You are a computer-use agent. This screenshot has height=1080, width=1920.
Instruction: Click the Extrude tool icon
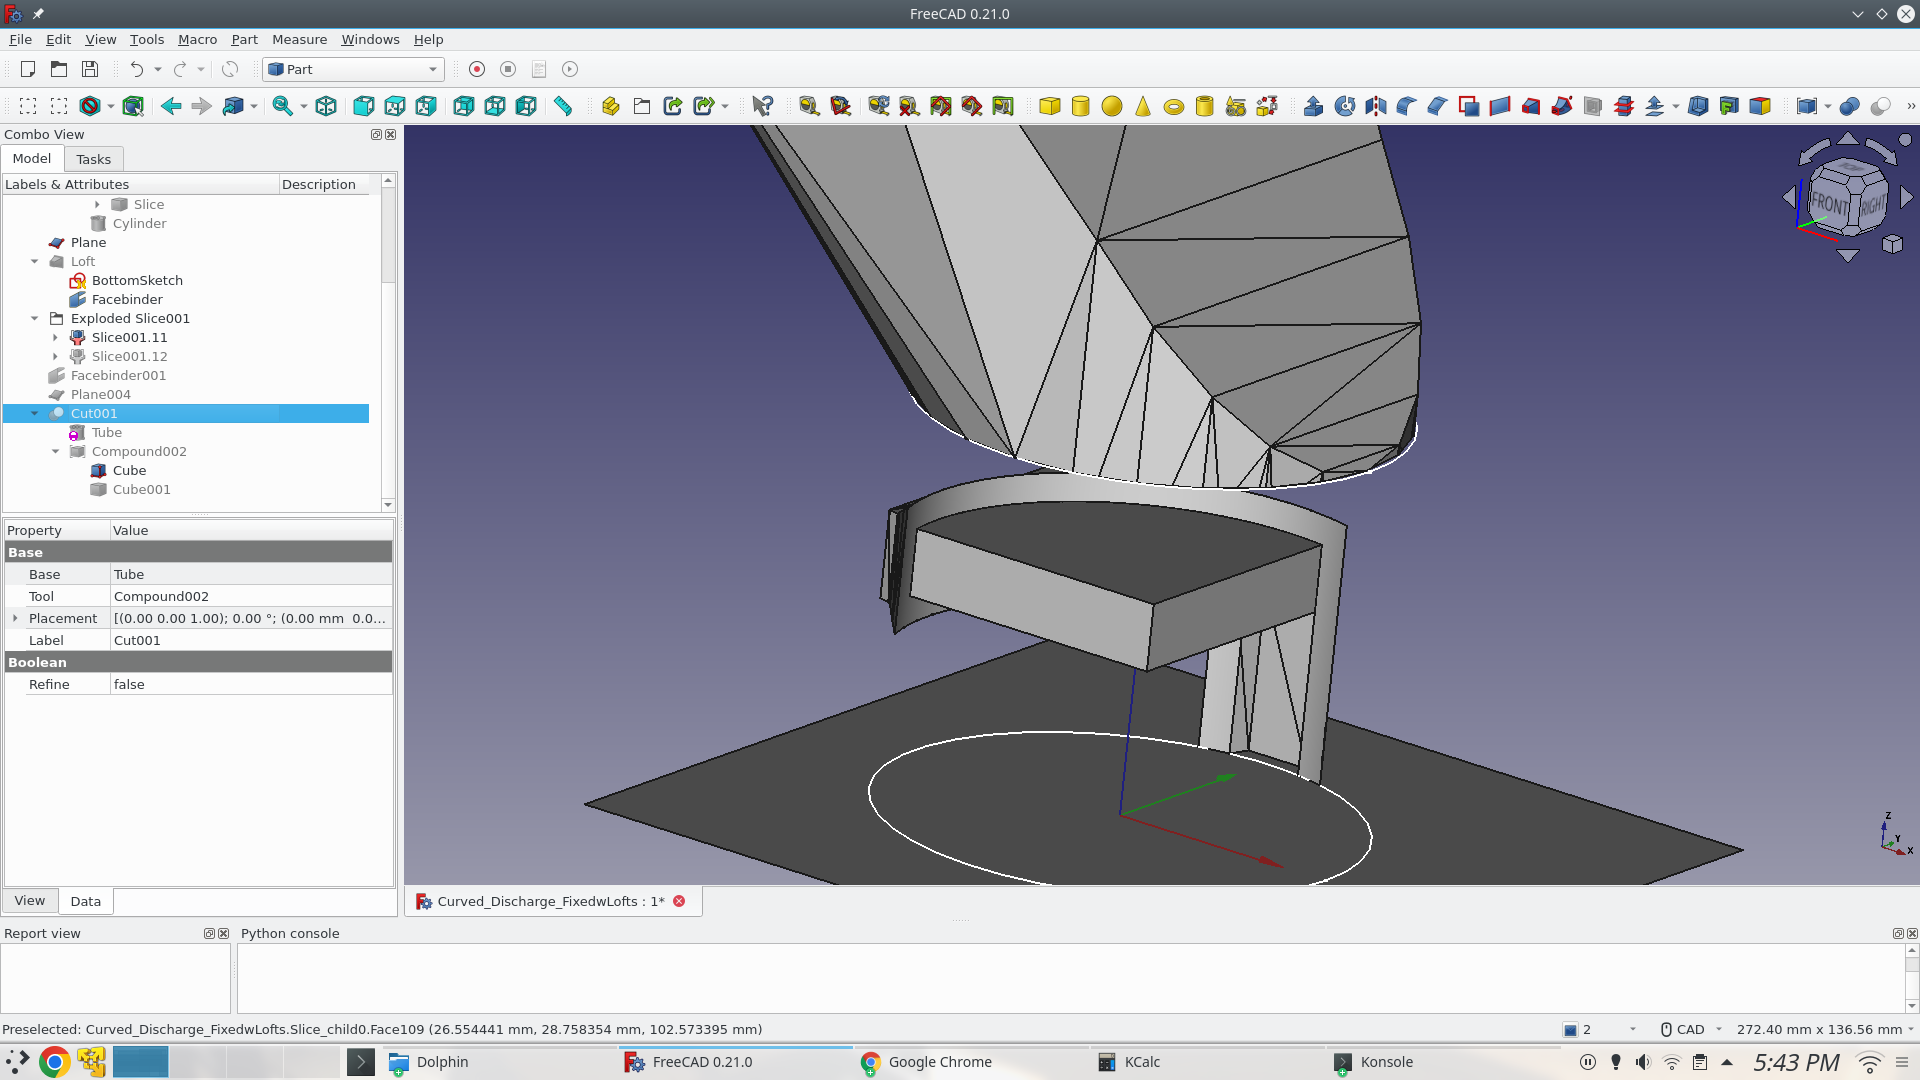1314,106
